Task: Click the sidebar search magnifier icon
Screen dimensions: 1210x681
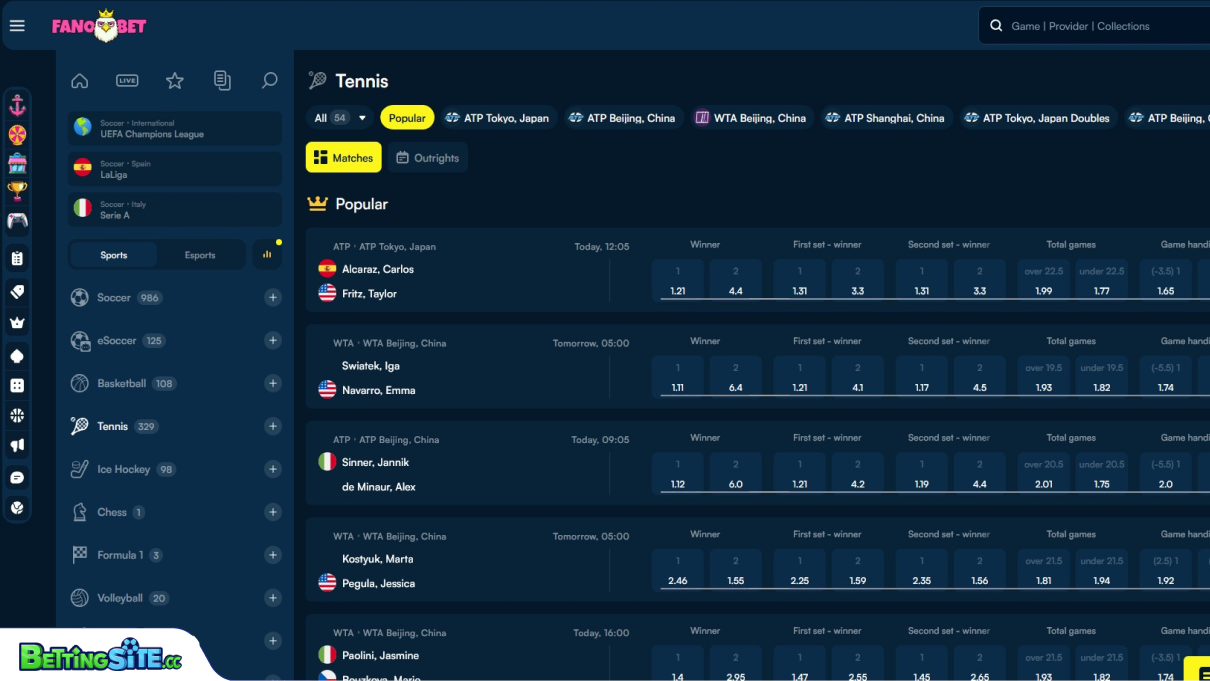Action: tap(269, 81)
